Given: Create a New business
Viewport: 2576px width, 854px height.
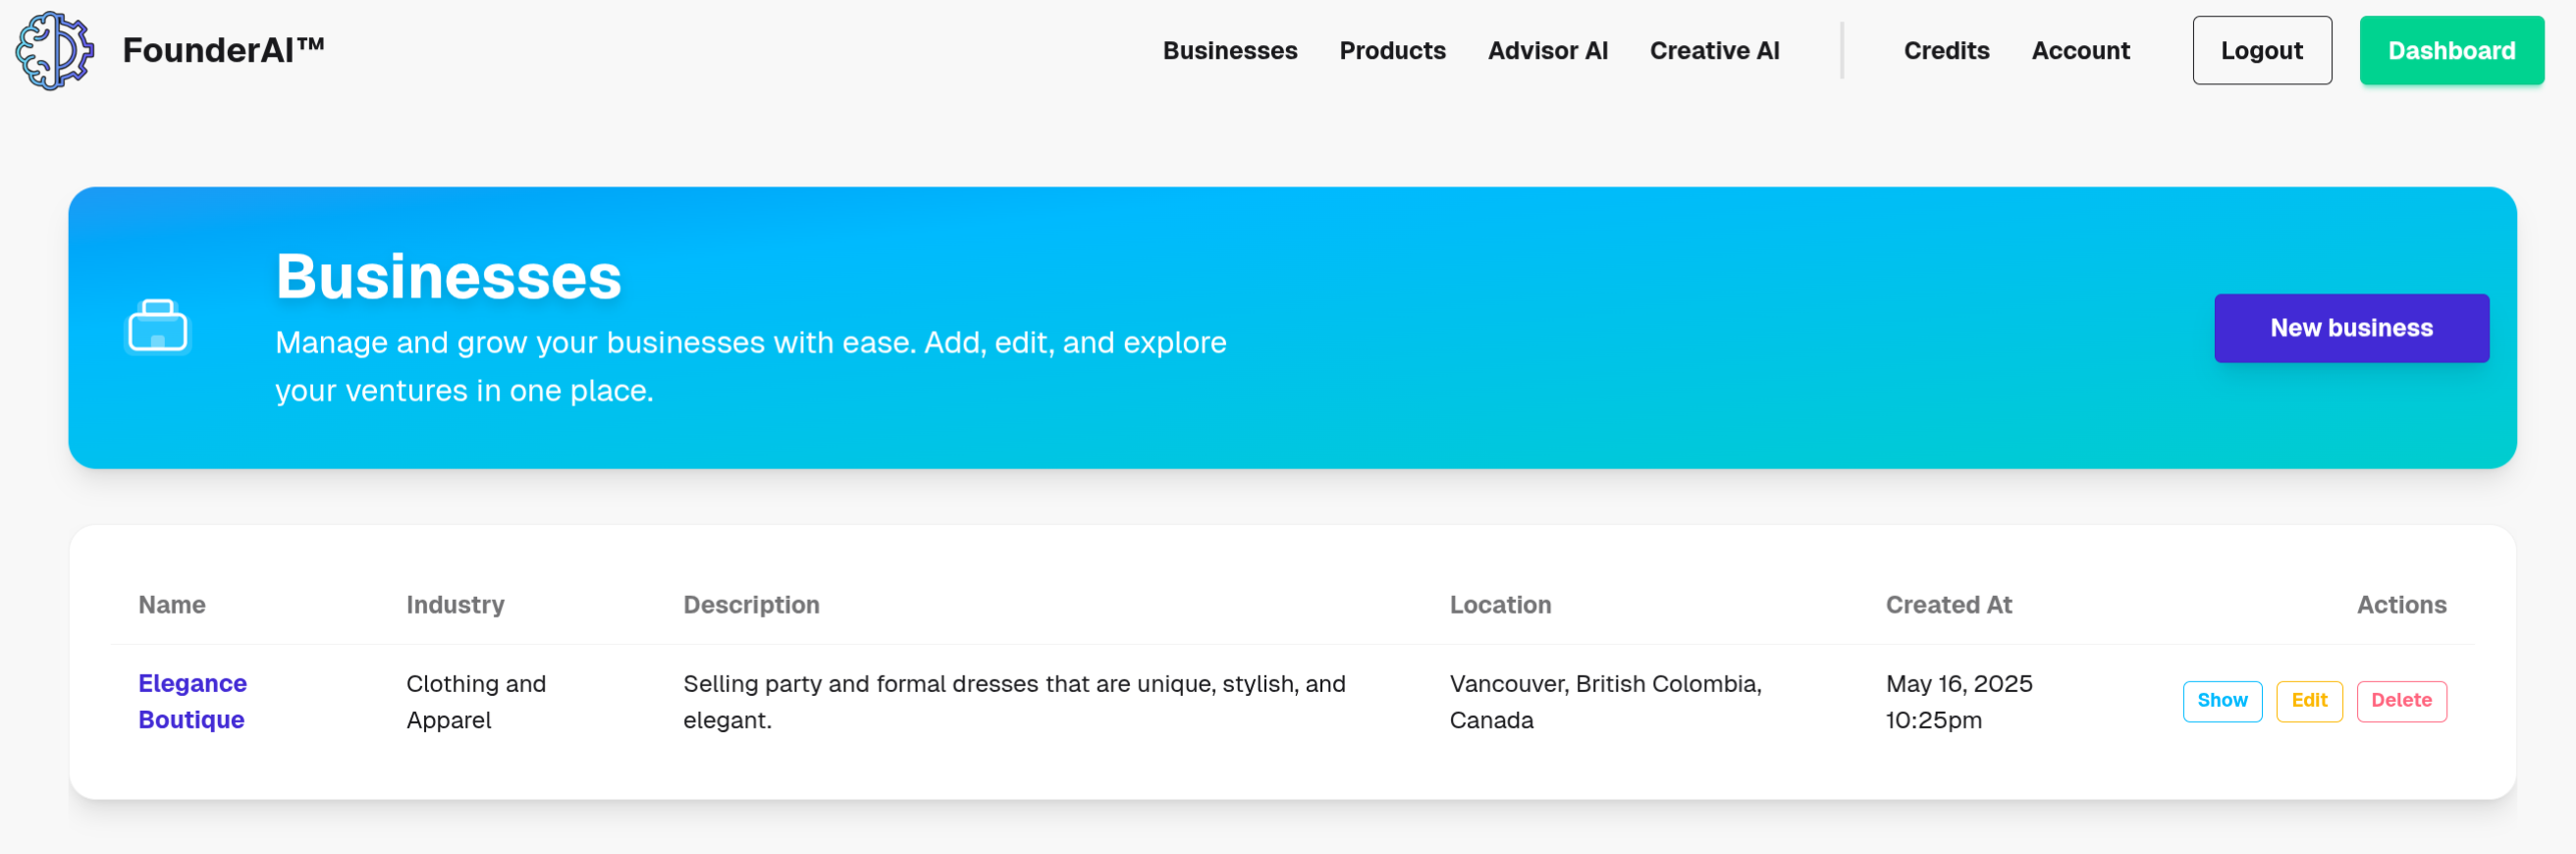Looking at the screenshot, I should tap(2351, 328).
